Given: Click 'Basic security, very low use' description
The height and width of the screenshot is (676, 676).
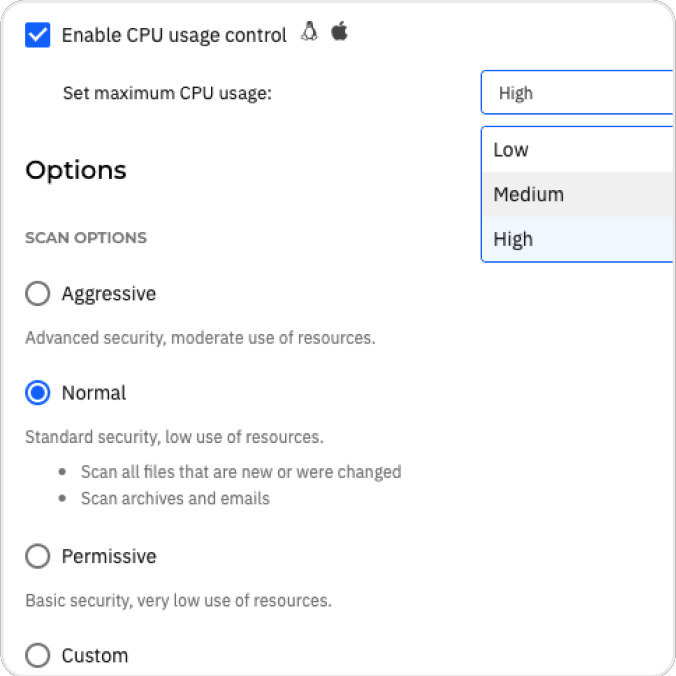Looking at the screenshot, I should [x=178, y=601].
